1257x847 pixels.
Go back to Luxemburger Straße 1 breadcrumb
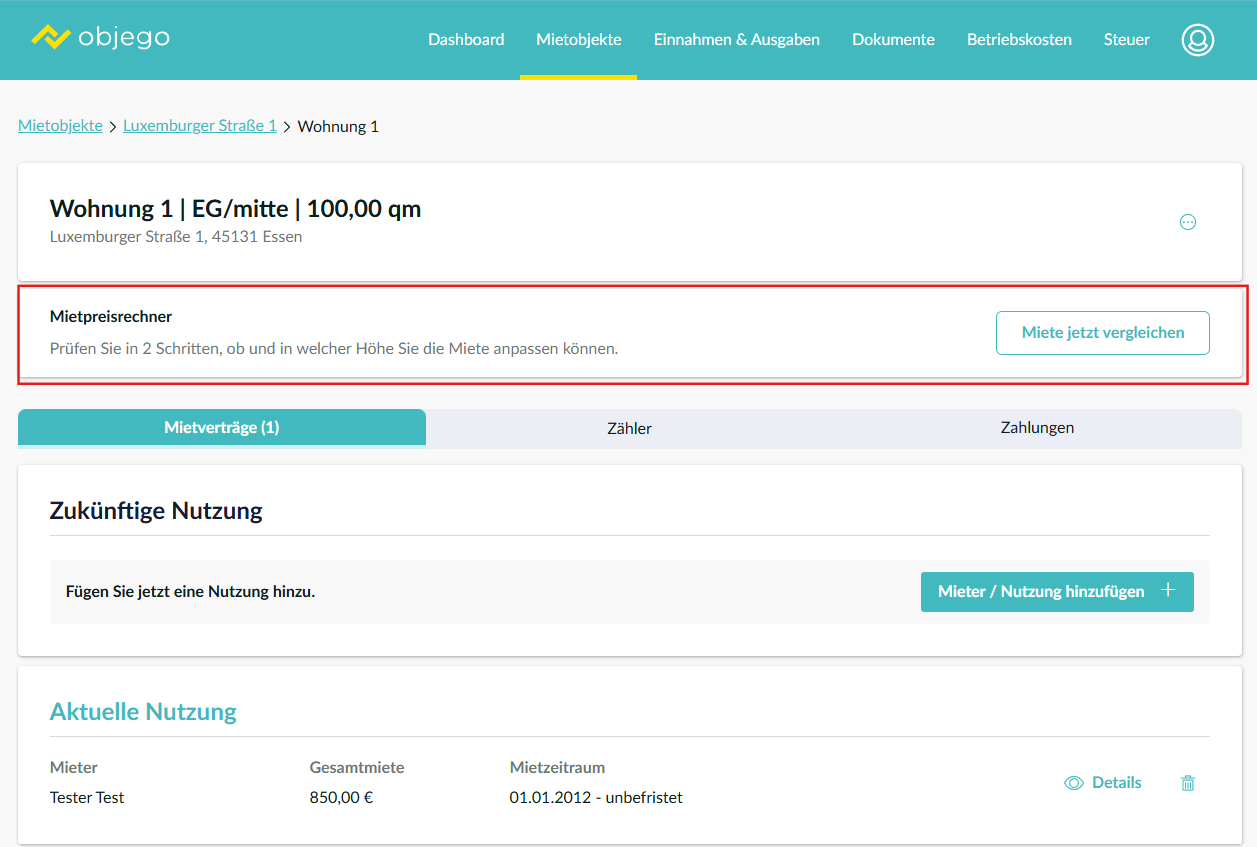pos(200,126)
